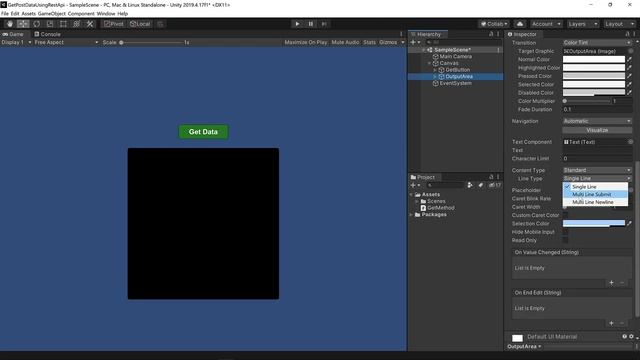Open the Navigation Automatic dropdown
This screenshot has height=360, width=640.
(597, 121)
